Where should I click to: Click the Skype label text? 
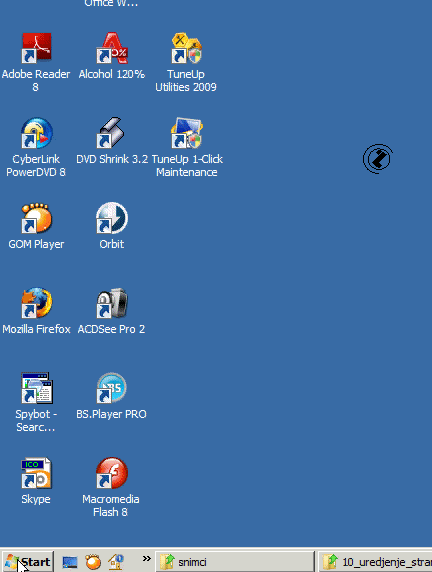[x=36, y=499]
